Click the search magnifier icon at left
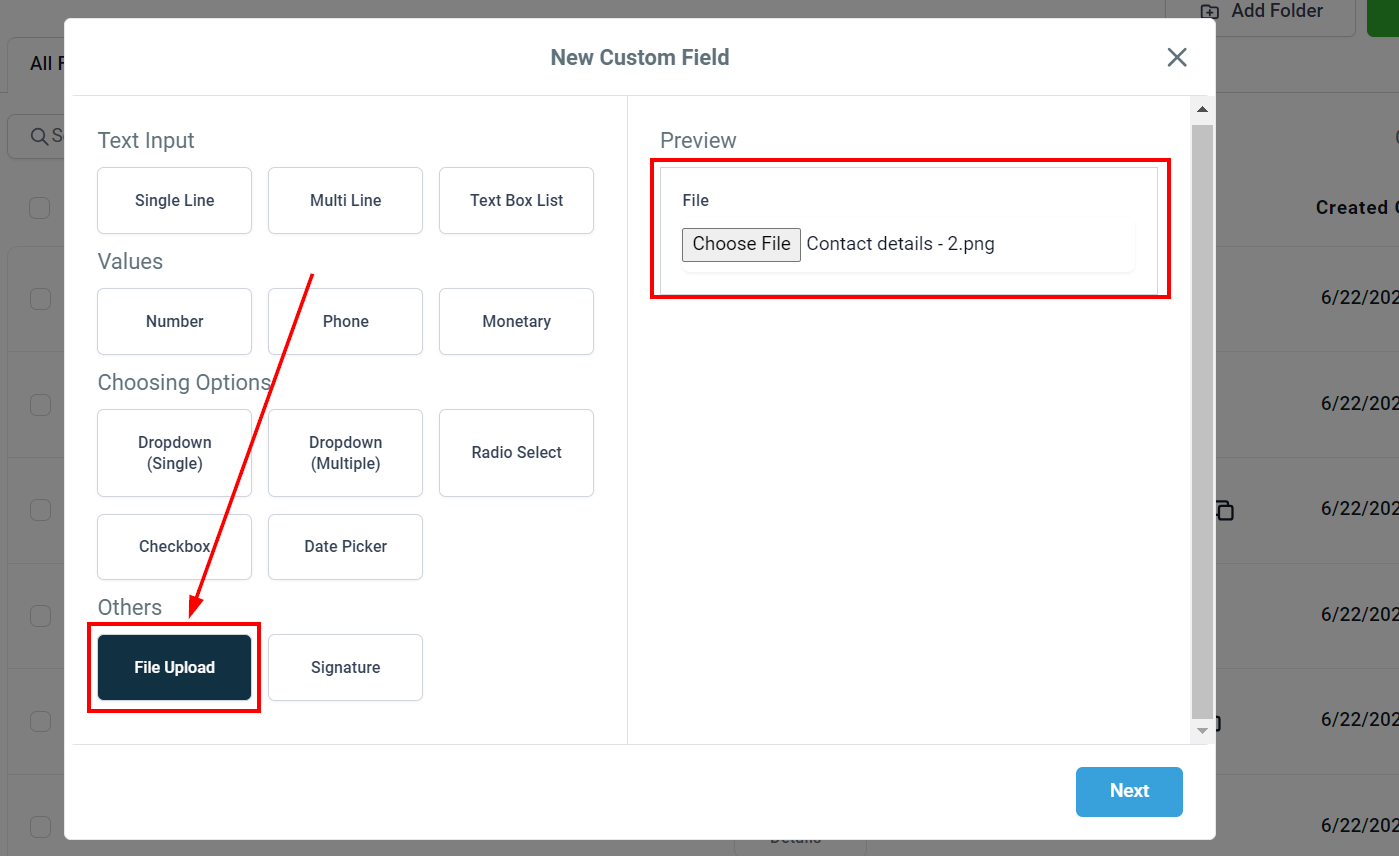 [x=39, y=136]
